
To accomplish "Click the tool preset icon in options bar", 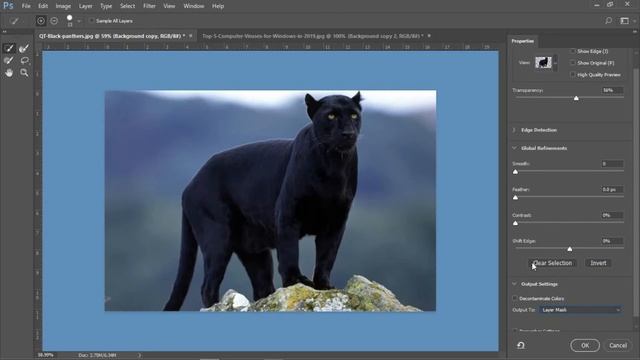I will 15,21.
